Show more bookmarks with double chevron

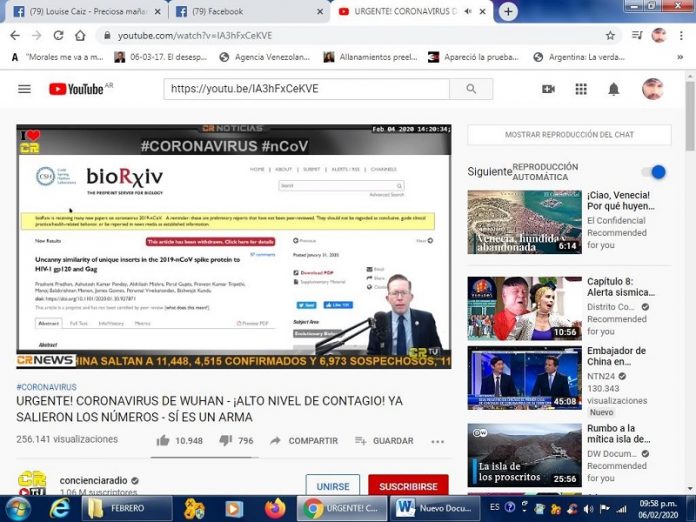click(680, 57)
